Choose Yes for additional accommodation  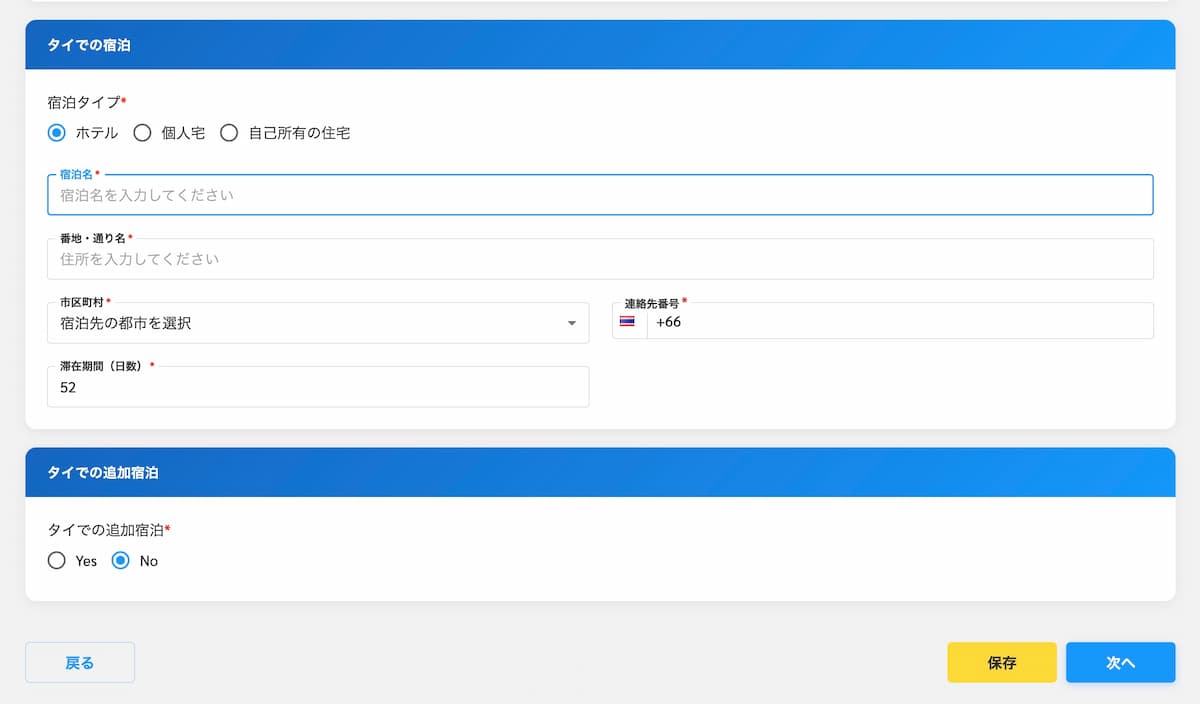point(57,561)
